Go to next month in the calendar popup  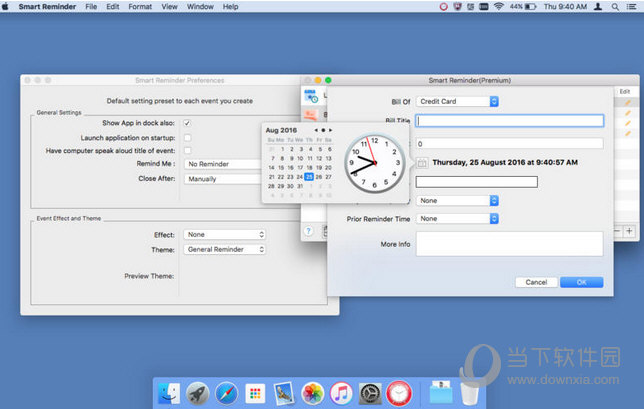click(x=330, y=130)
